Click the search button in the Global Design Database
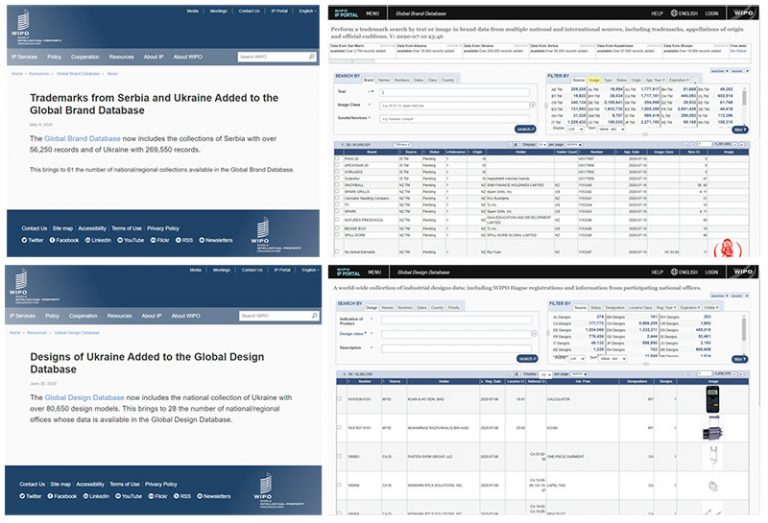Viewport: 768px width, 523px height. (528, 358)
